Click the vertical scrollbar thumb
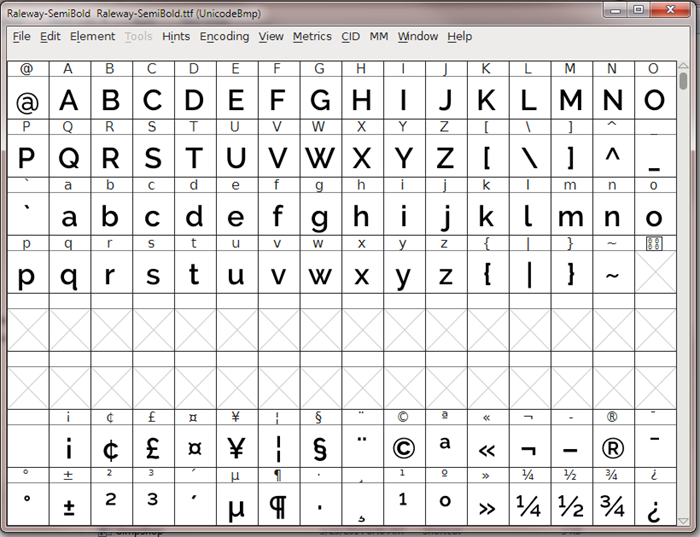Image resolution: width=700 pixels, height=537 pixels. click(x=683, y=81)
